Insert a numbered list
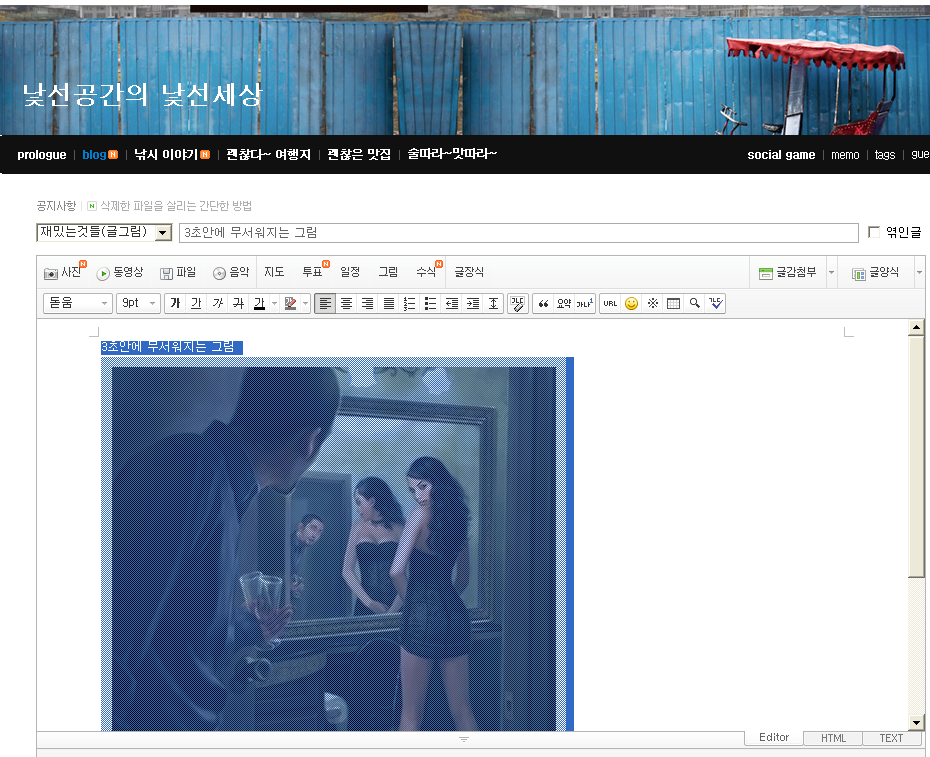 (x=409, y=303)
